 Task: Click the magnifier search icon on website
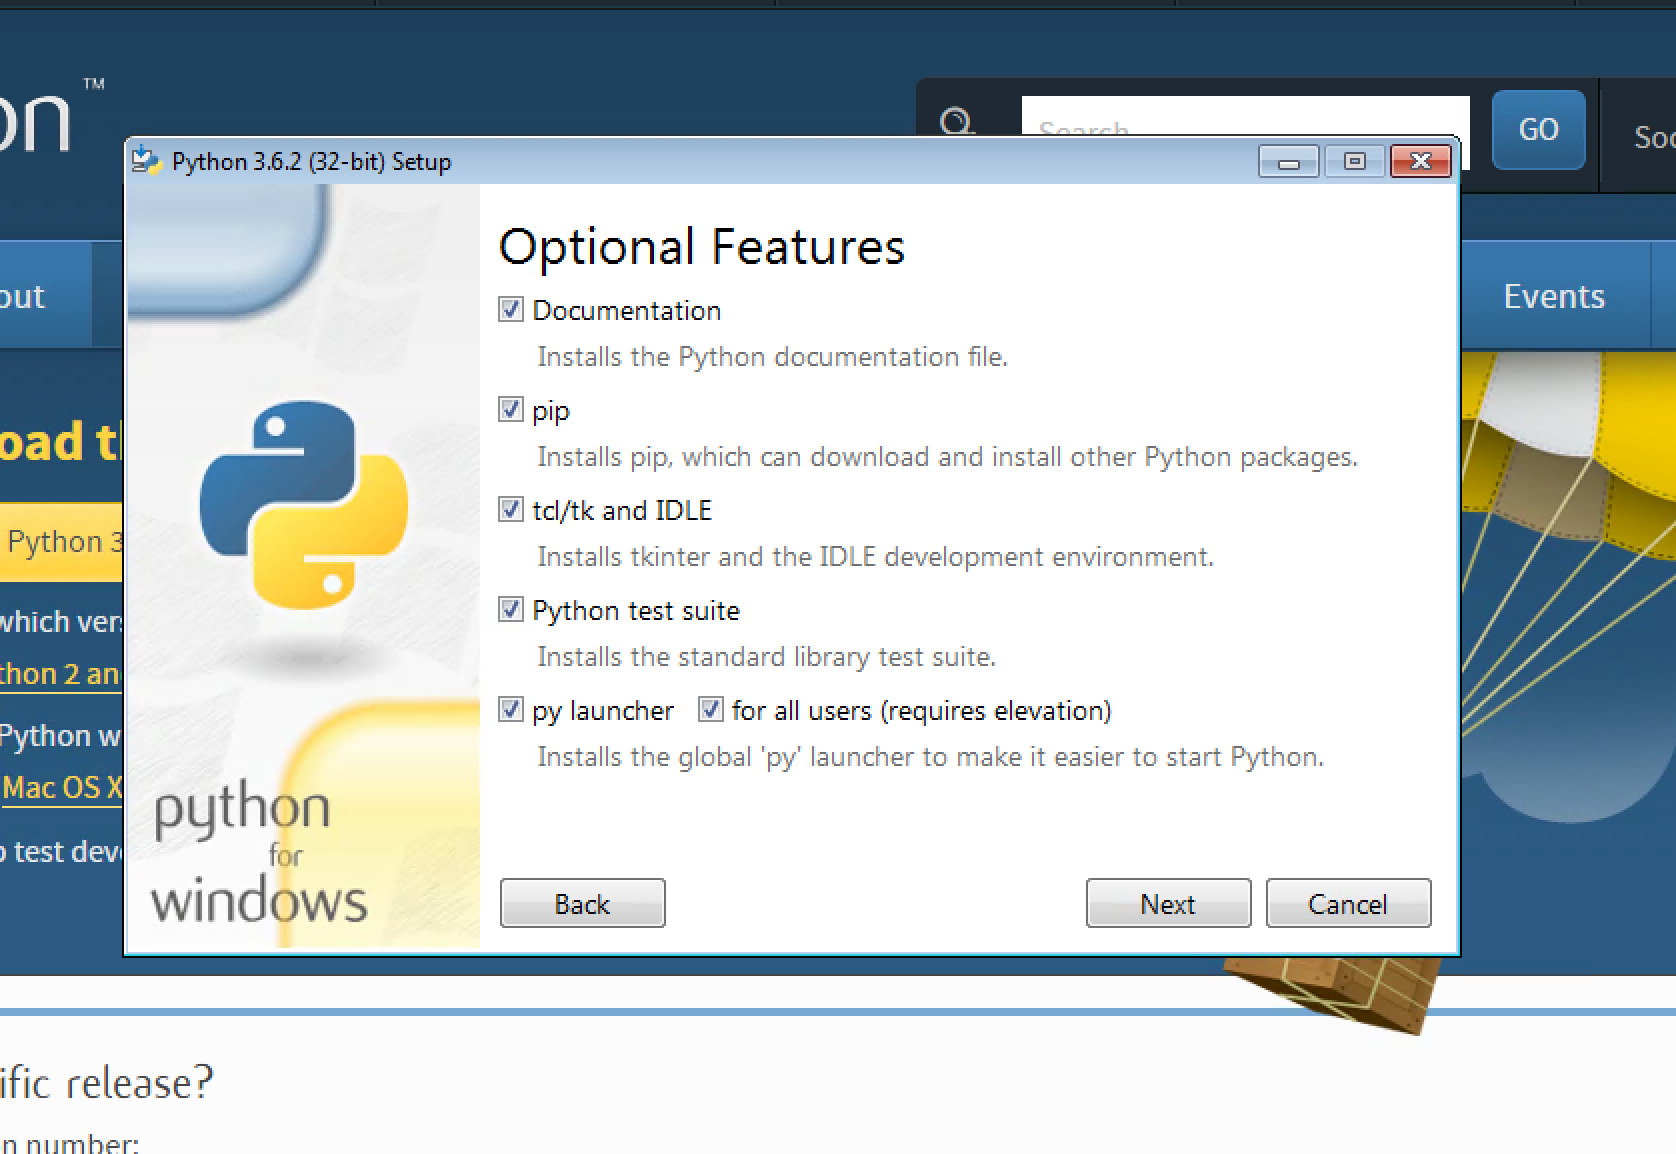pyautogui.click(x=957, y=123)
